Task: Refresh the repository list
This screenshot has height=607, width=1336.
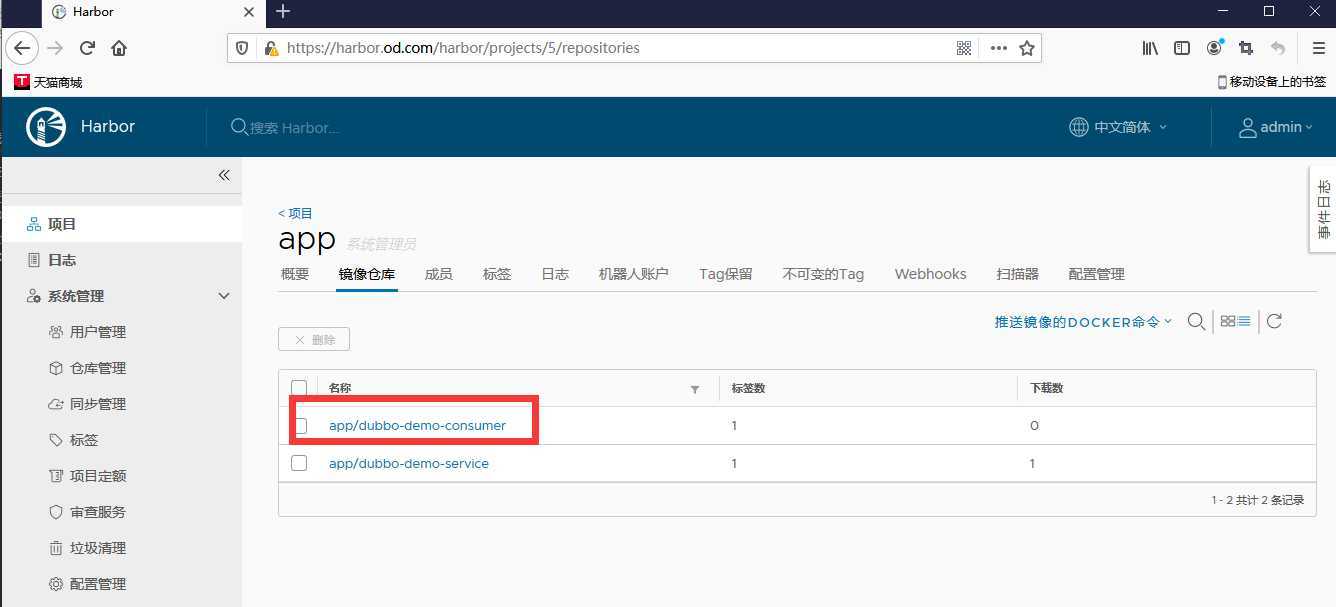Action: point(1274,321)
